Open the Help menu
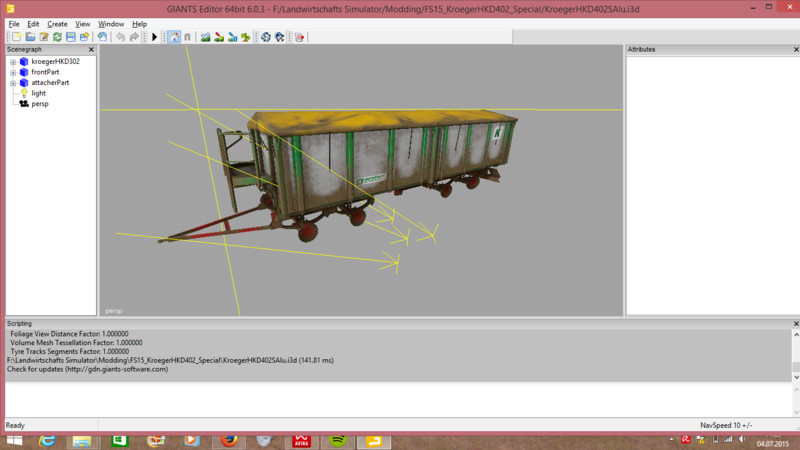Image resolution: width=800 pixels, height=450 pixels. click(x=139, y=24)
